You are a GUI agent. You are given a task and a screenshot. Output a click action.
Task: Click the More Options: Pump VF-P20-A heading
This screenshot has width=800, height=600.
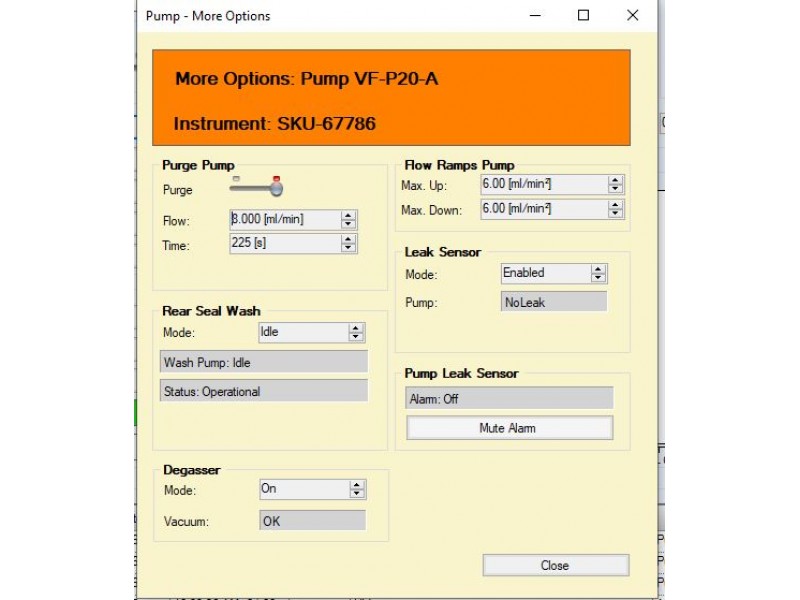(307, 79)
